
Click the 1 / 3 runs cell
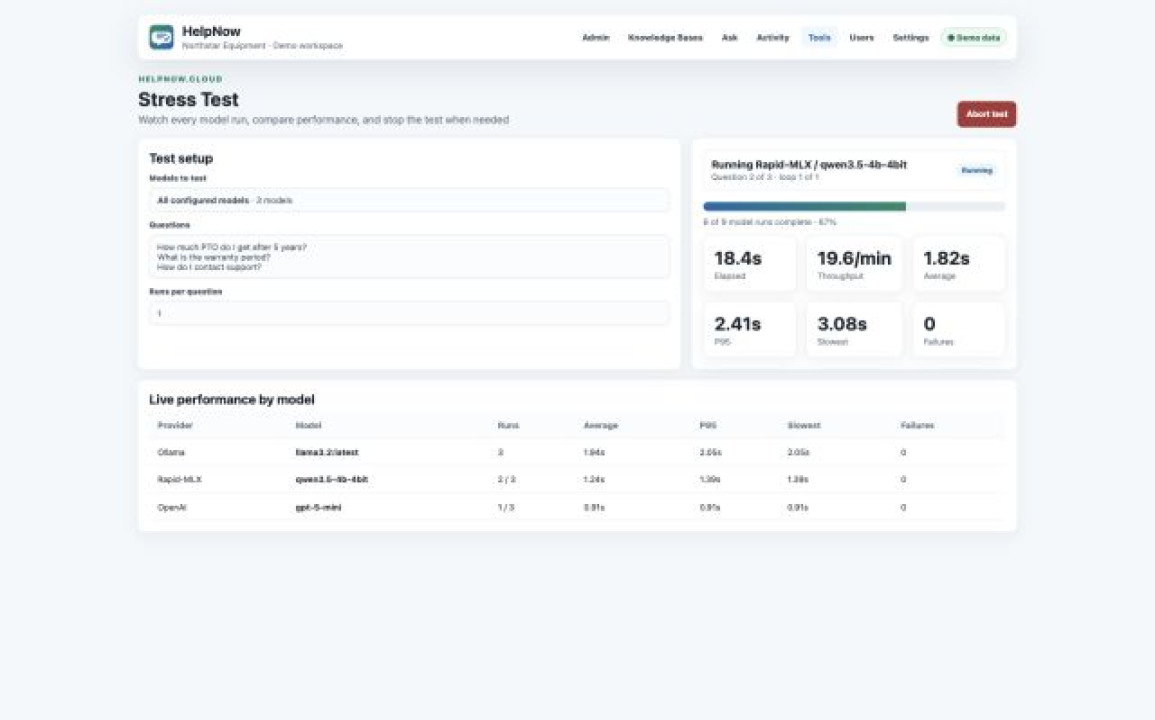point(506,508)
